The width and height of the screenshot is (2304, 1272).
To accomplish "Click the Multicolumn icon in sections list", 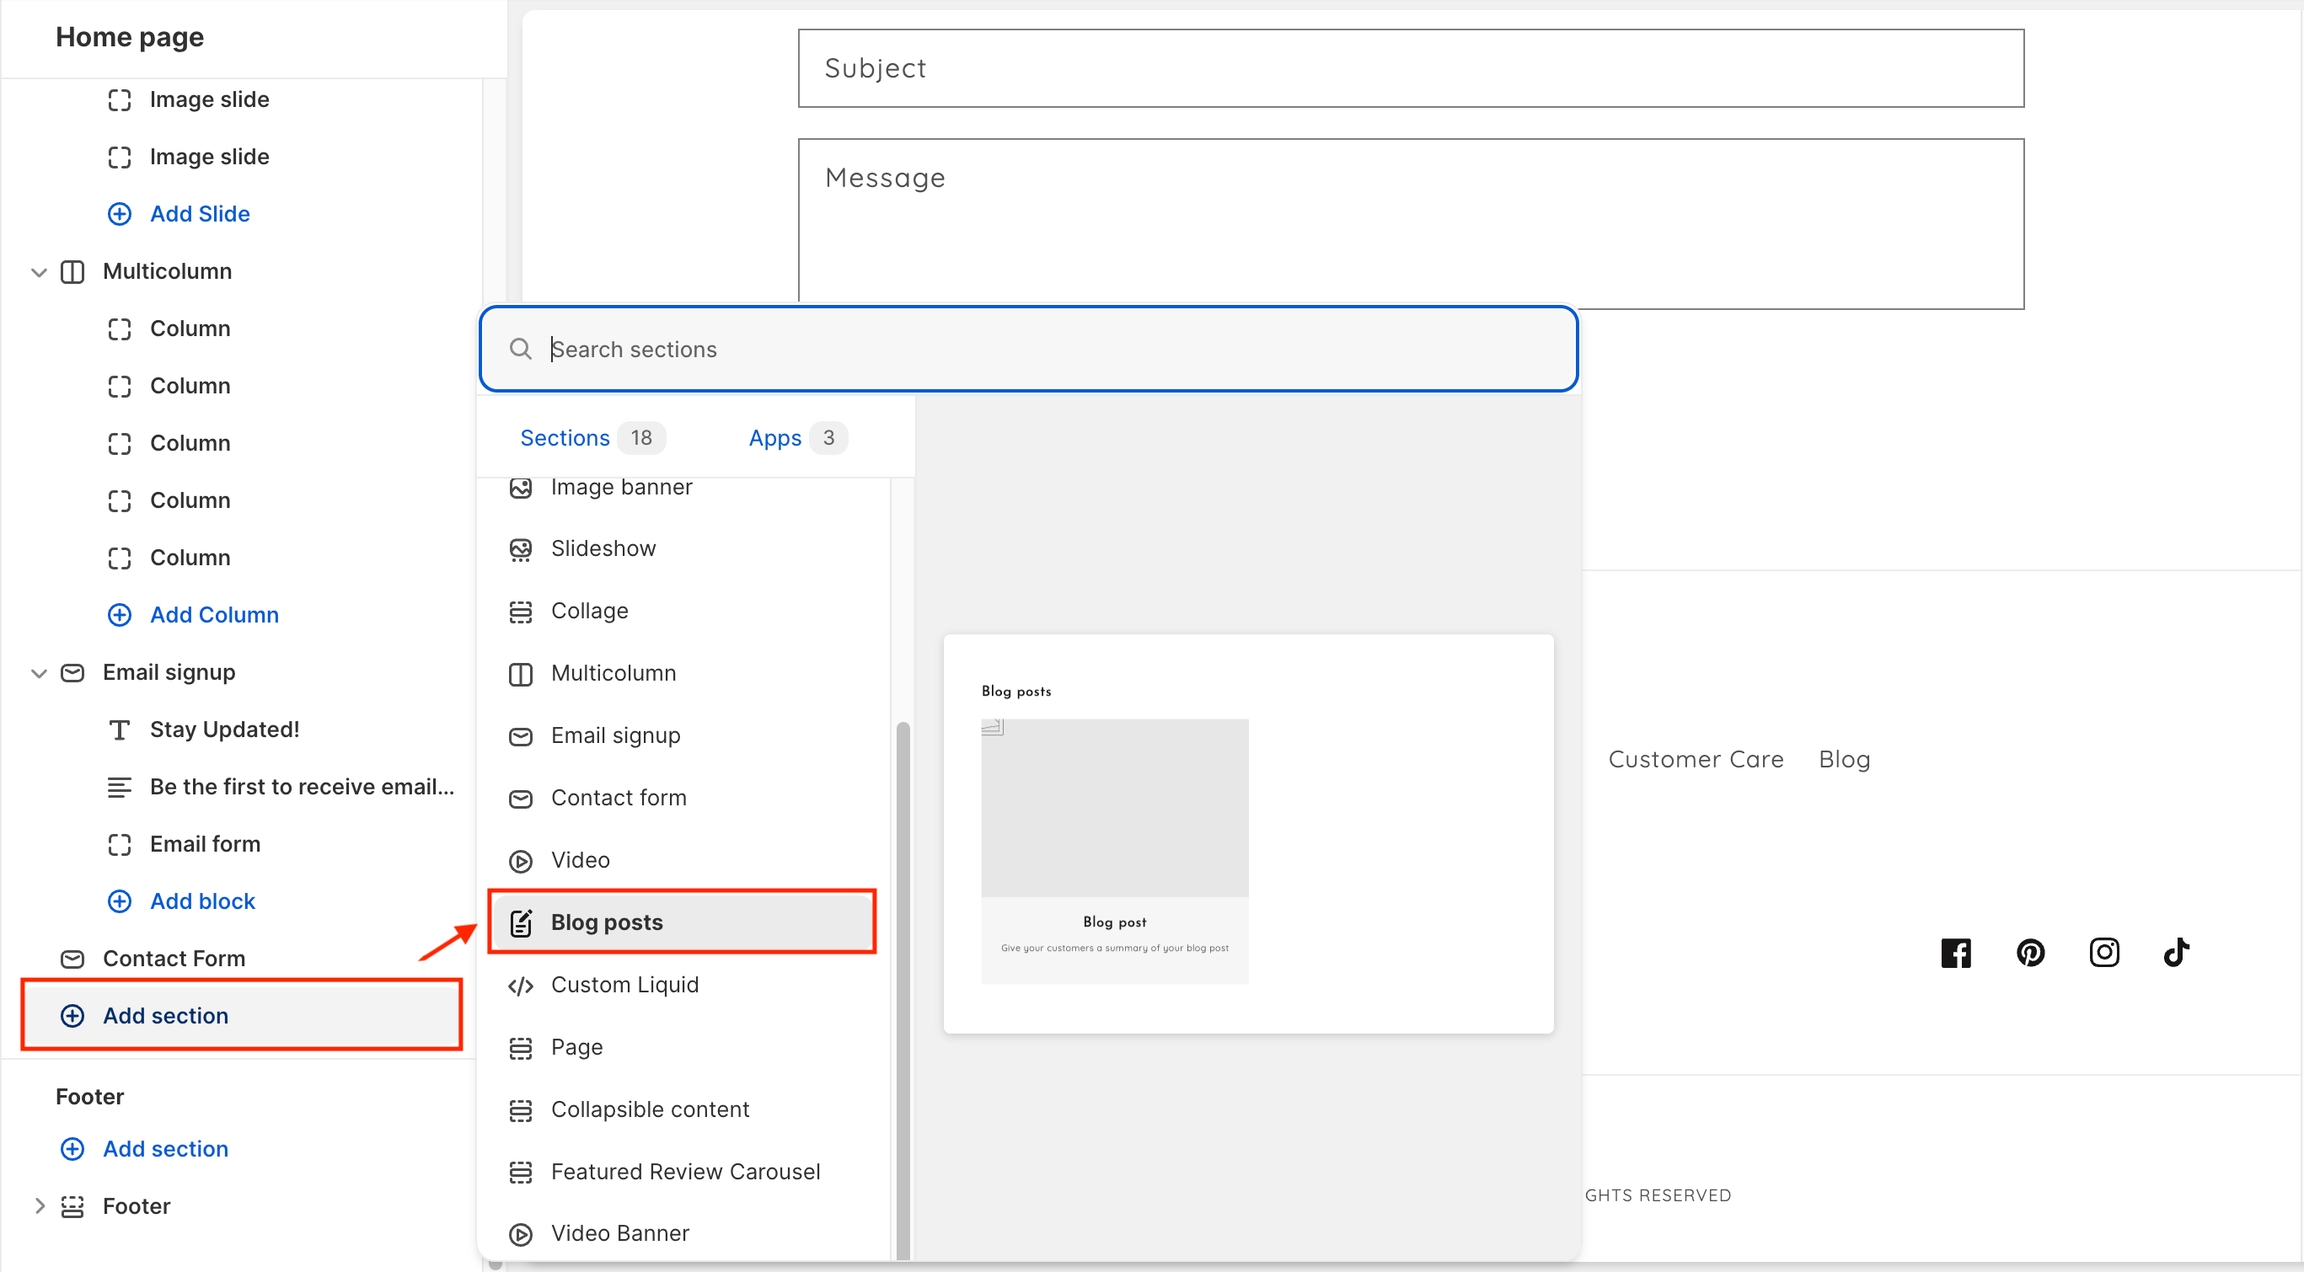I will click(x=520, y=674).
